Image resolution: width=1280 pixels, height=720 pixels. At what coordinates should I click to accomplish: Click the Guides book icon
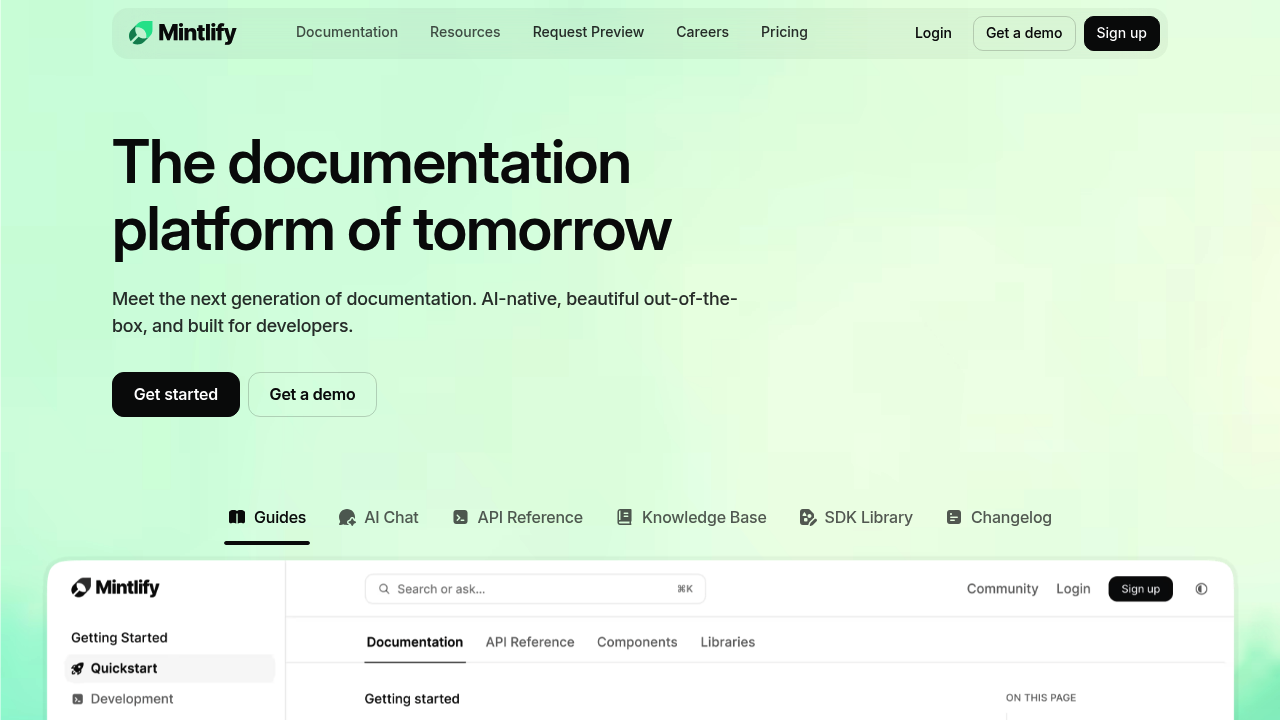point(237,517)
